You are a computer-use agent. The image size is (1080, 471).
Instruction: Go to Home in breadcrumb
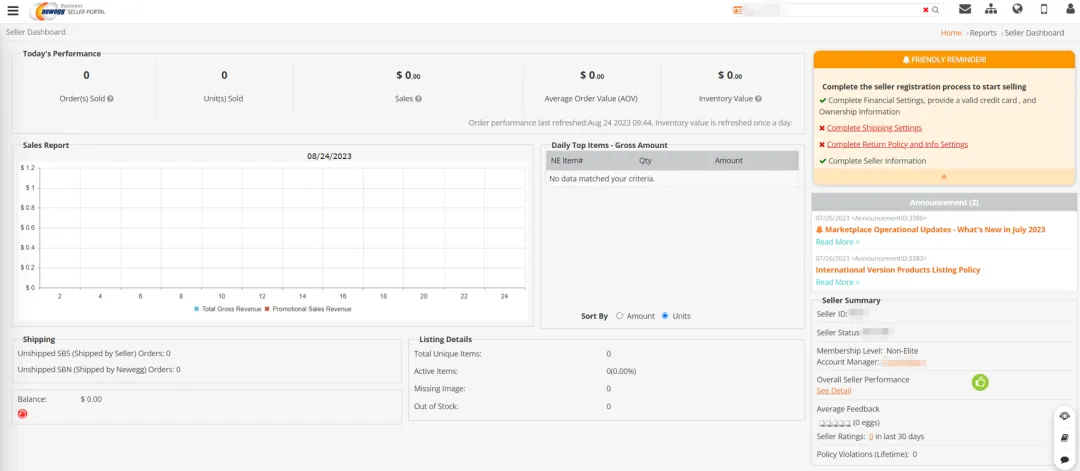pos(951,32)
